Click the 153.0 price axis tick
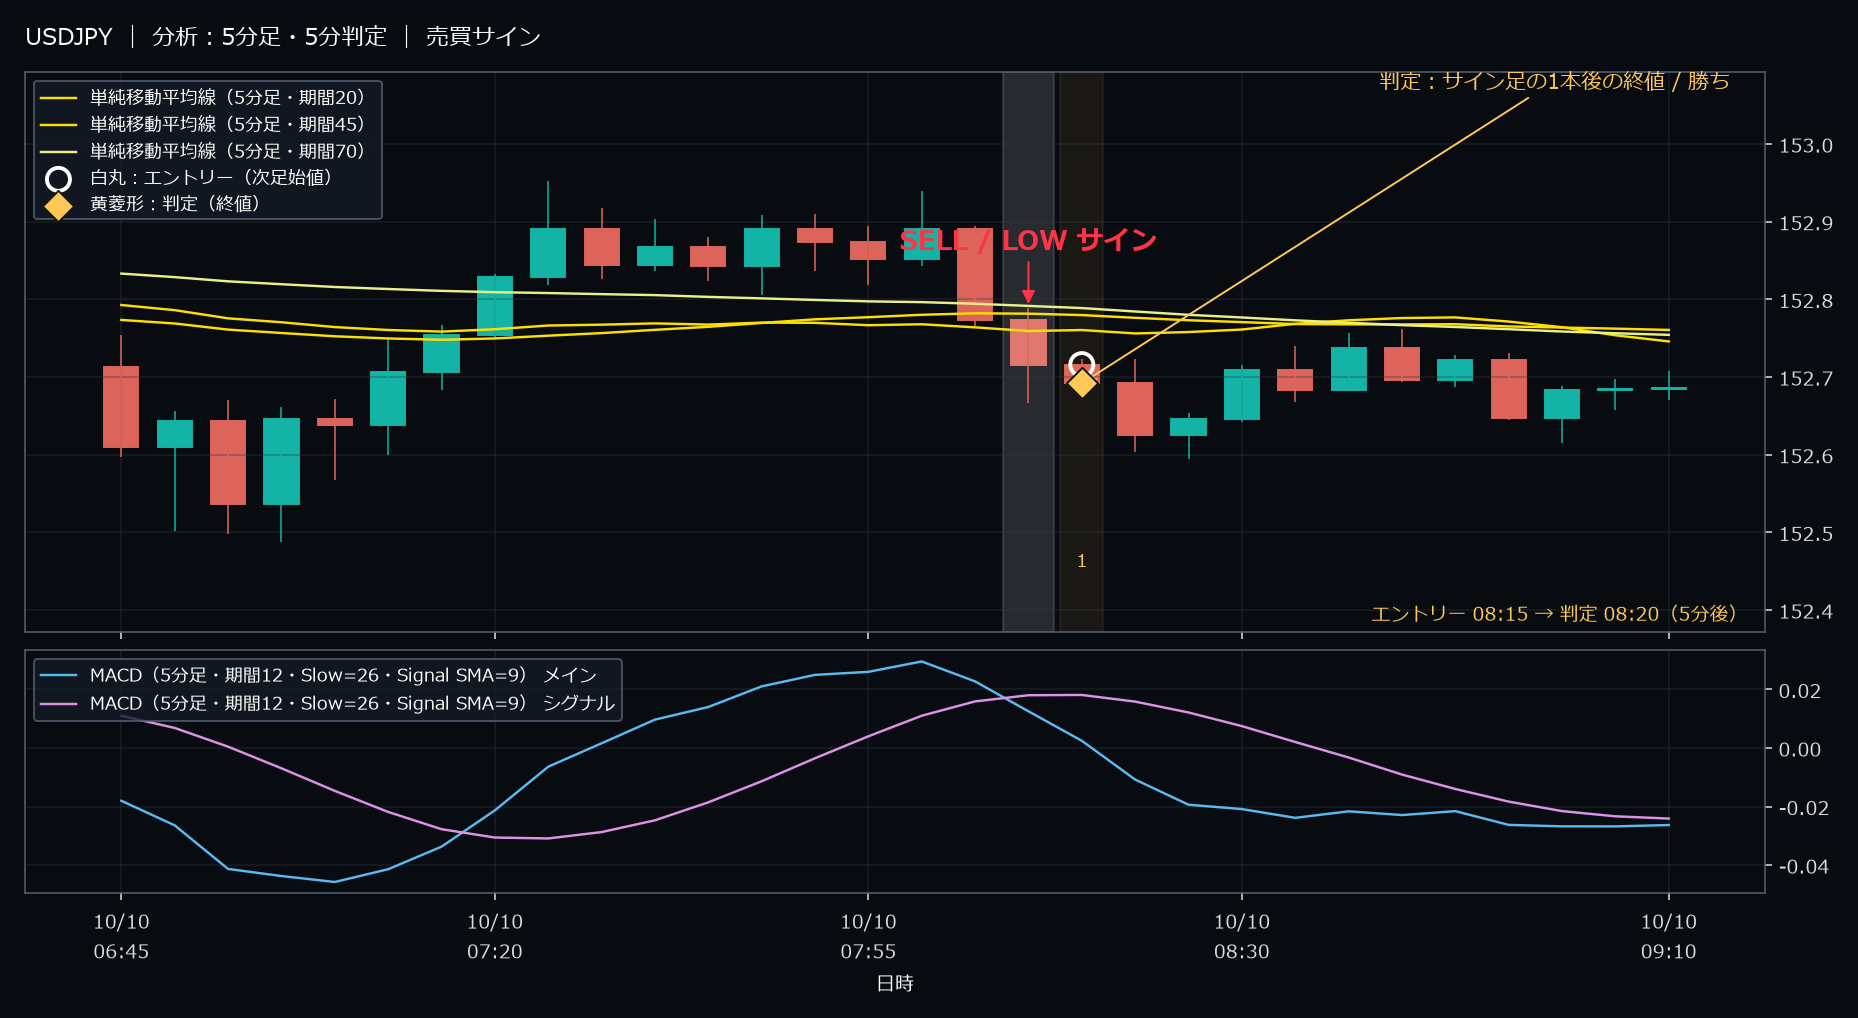Screen dimensions: 1858x1018 [1805, 146]
